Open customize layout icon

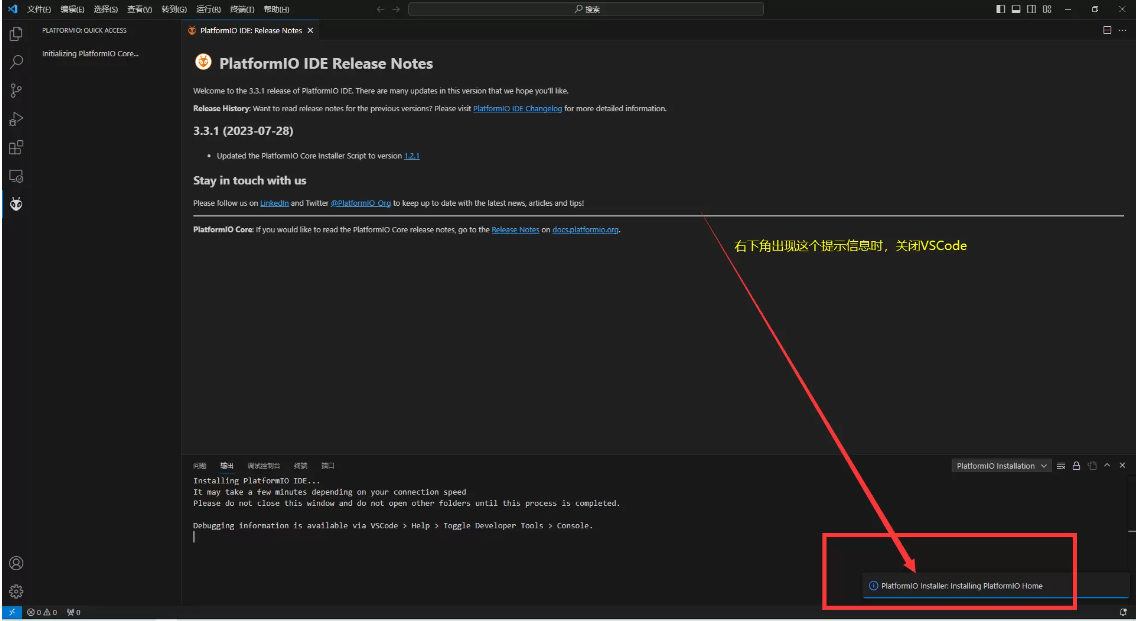pos(1047,9)
